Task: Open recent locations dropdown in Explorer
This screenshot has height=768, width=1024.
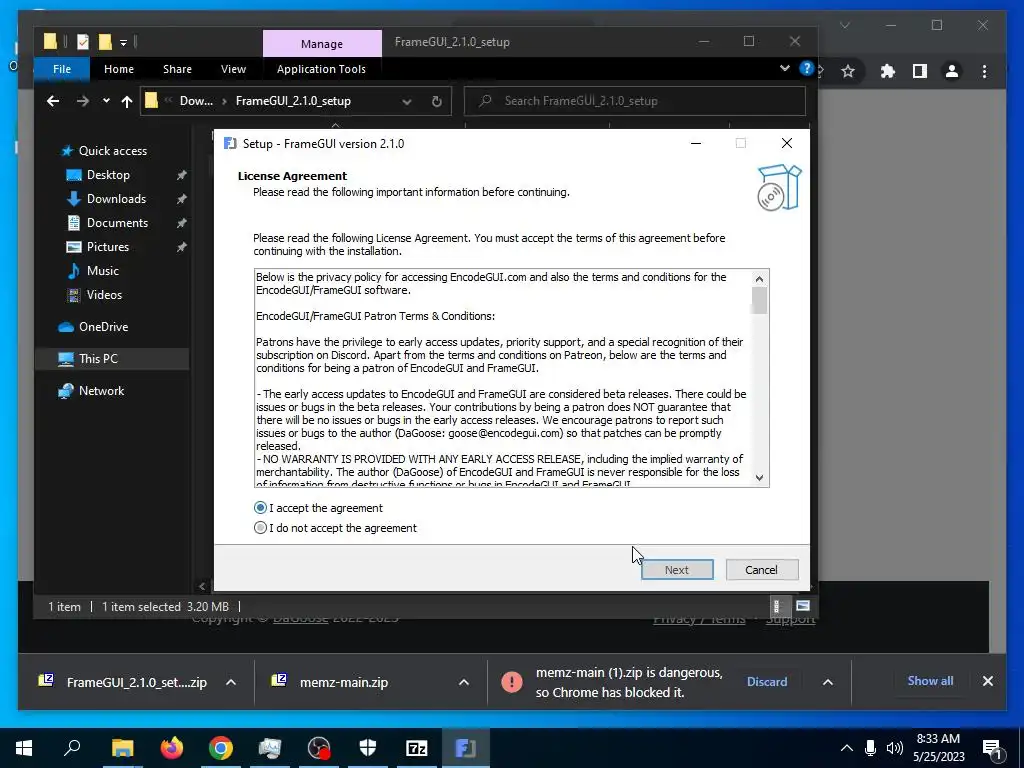Action: click(x=106, y=101)
